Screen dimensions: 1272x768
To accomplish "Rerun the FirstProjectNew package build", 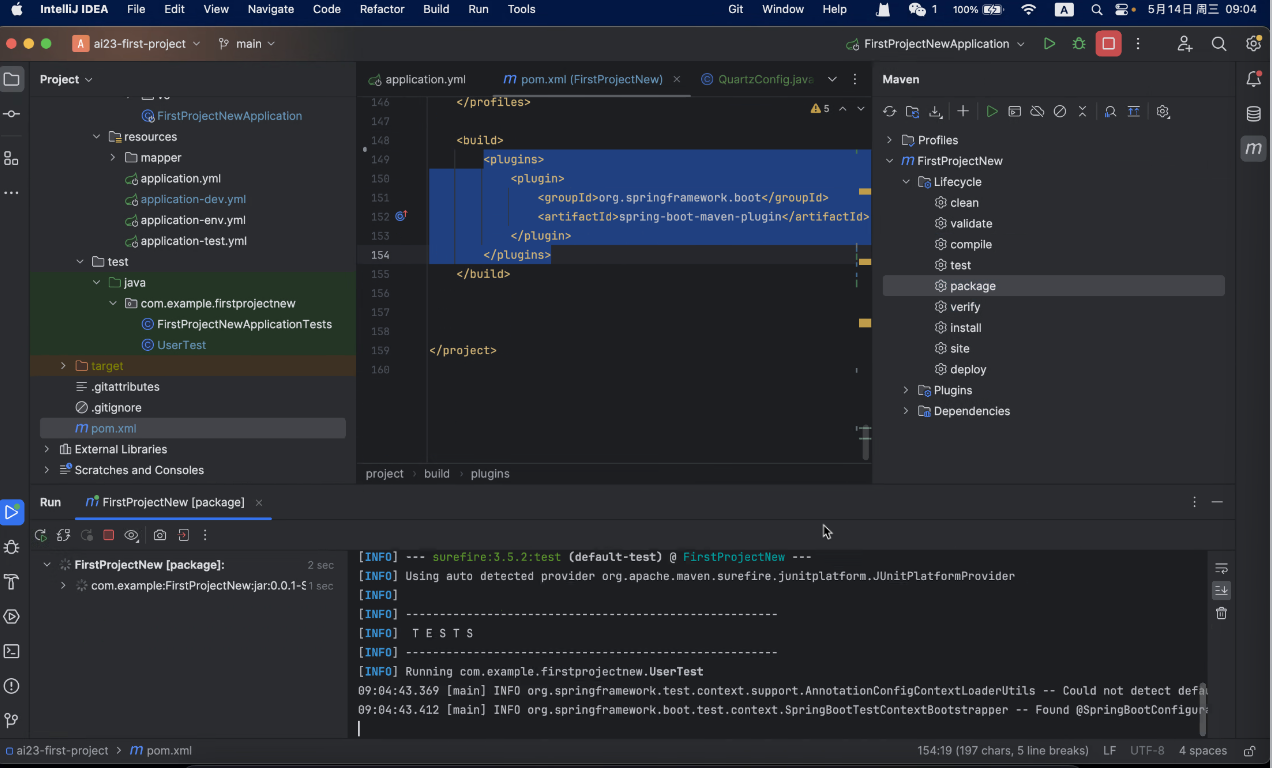I will (x=41, y=536).
